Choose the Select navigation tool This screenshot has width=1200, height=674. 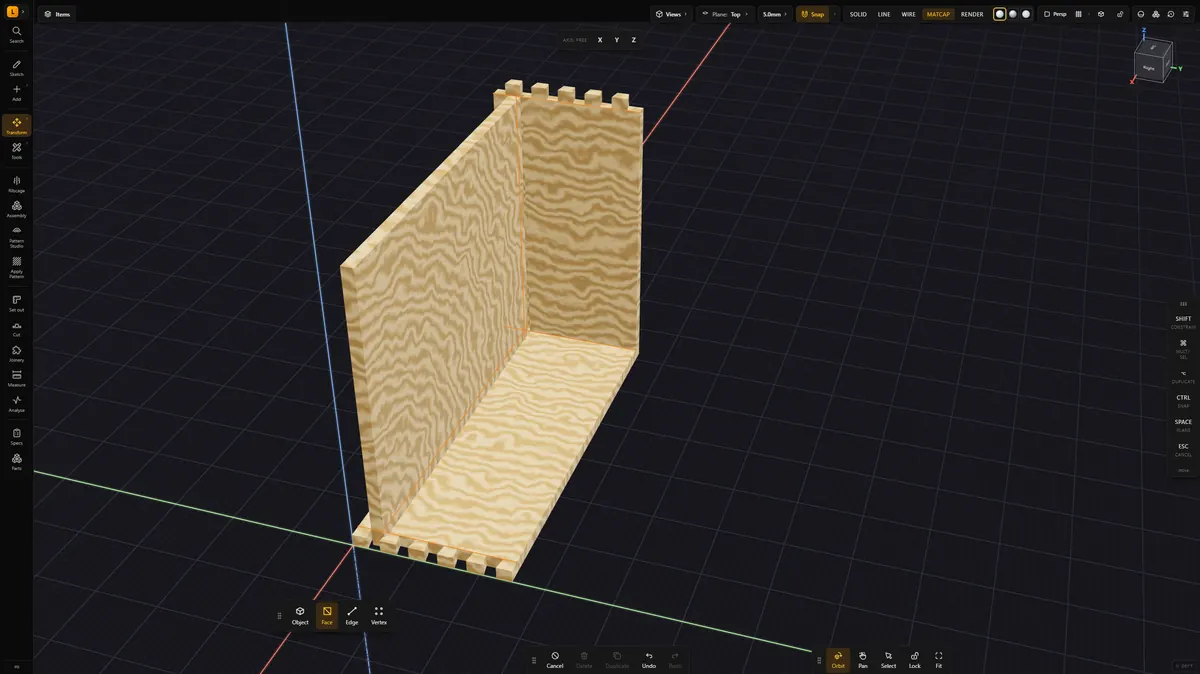[x=888, y=660]
